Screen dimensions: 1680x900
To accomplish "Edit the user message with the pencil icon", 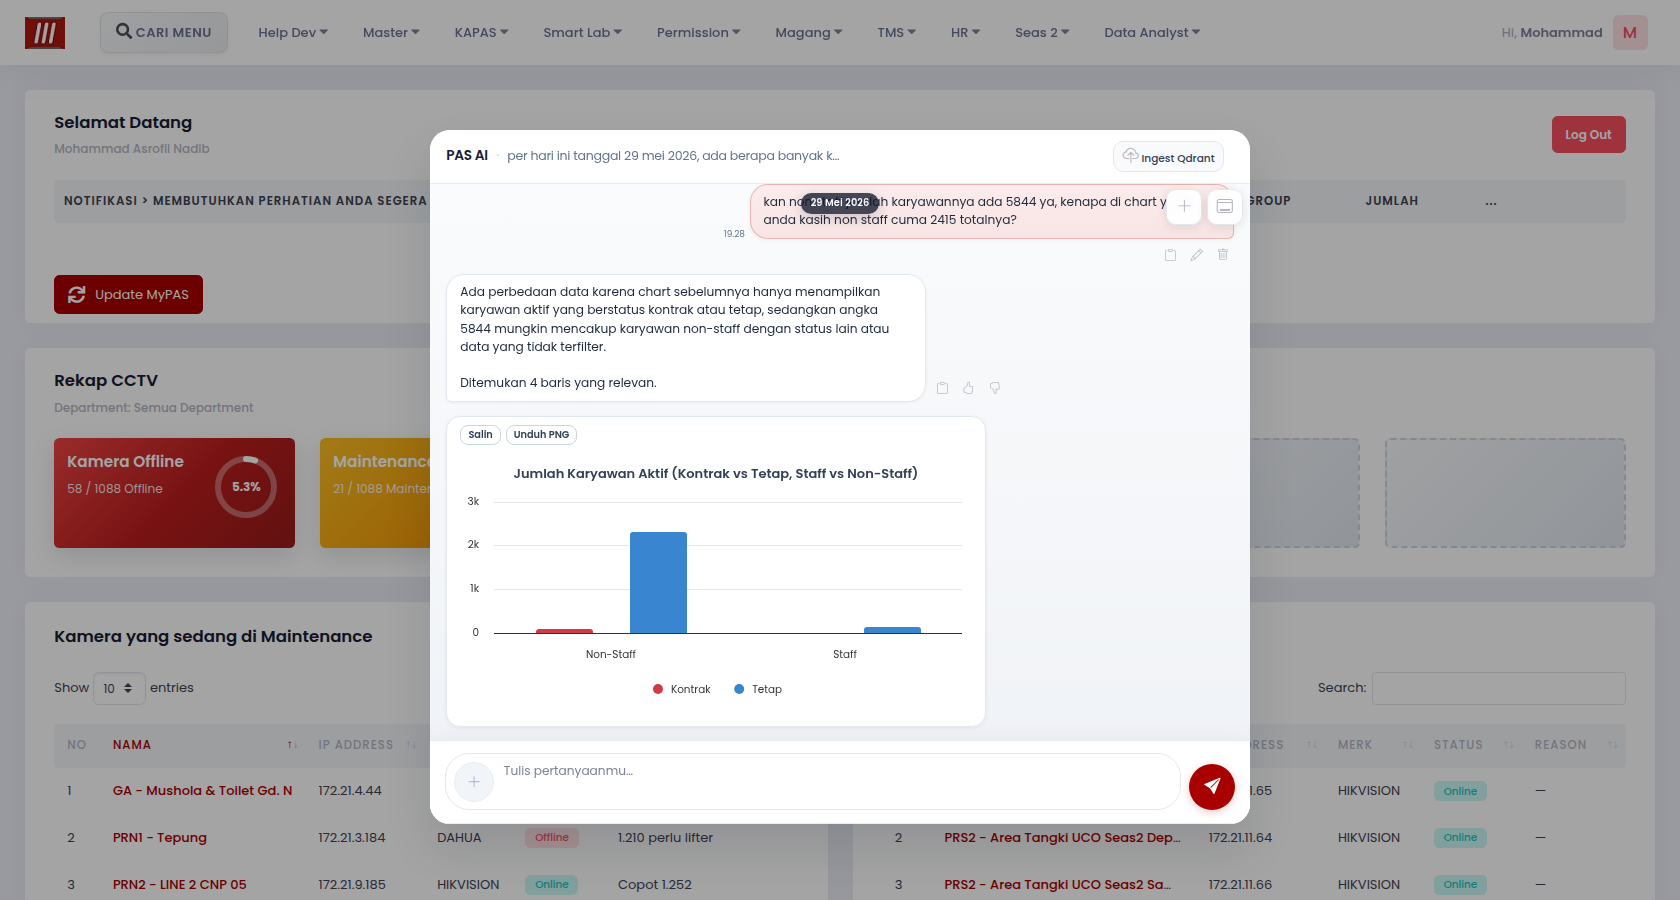I will (1196, 255).
